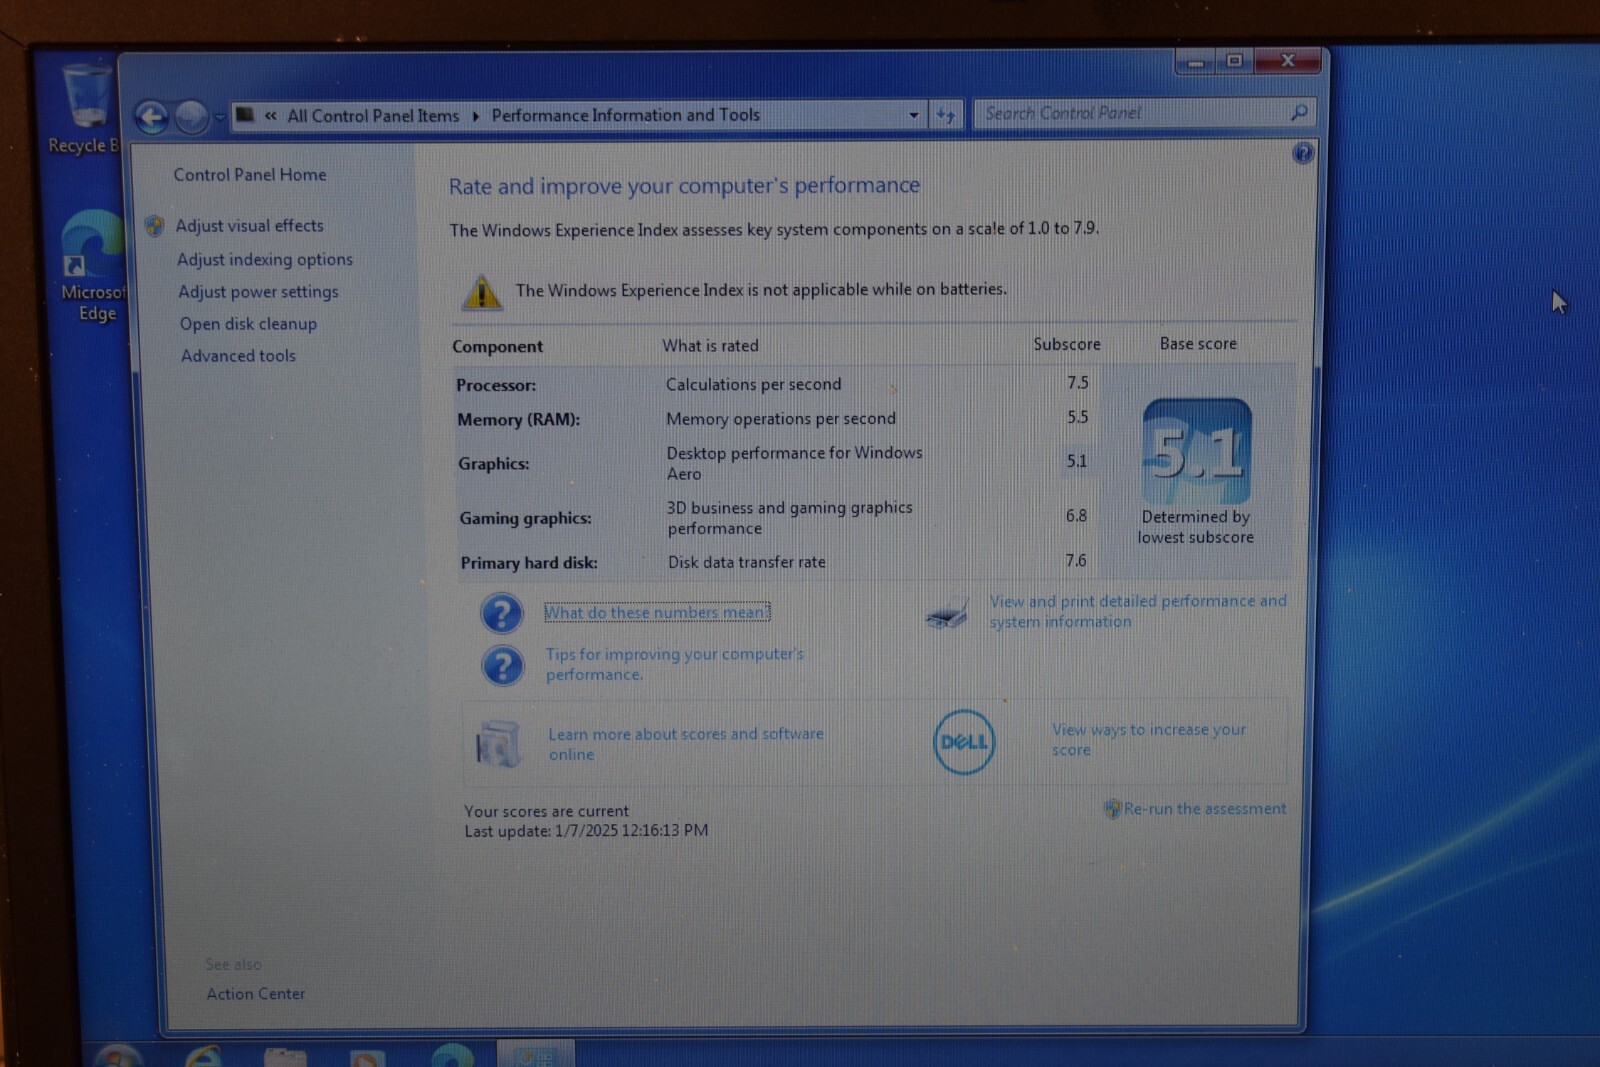Open the blue Help question icon
This screenshot has height=1067, width=1600.
(x=1302, y=153)
